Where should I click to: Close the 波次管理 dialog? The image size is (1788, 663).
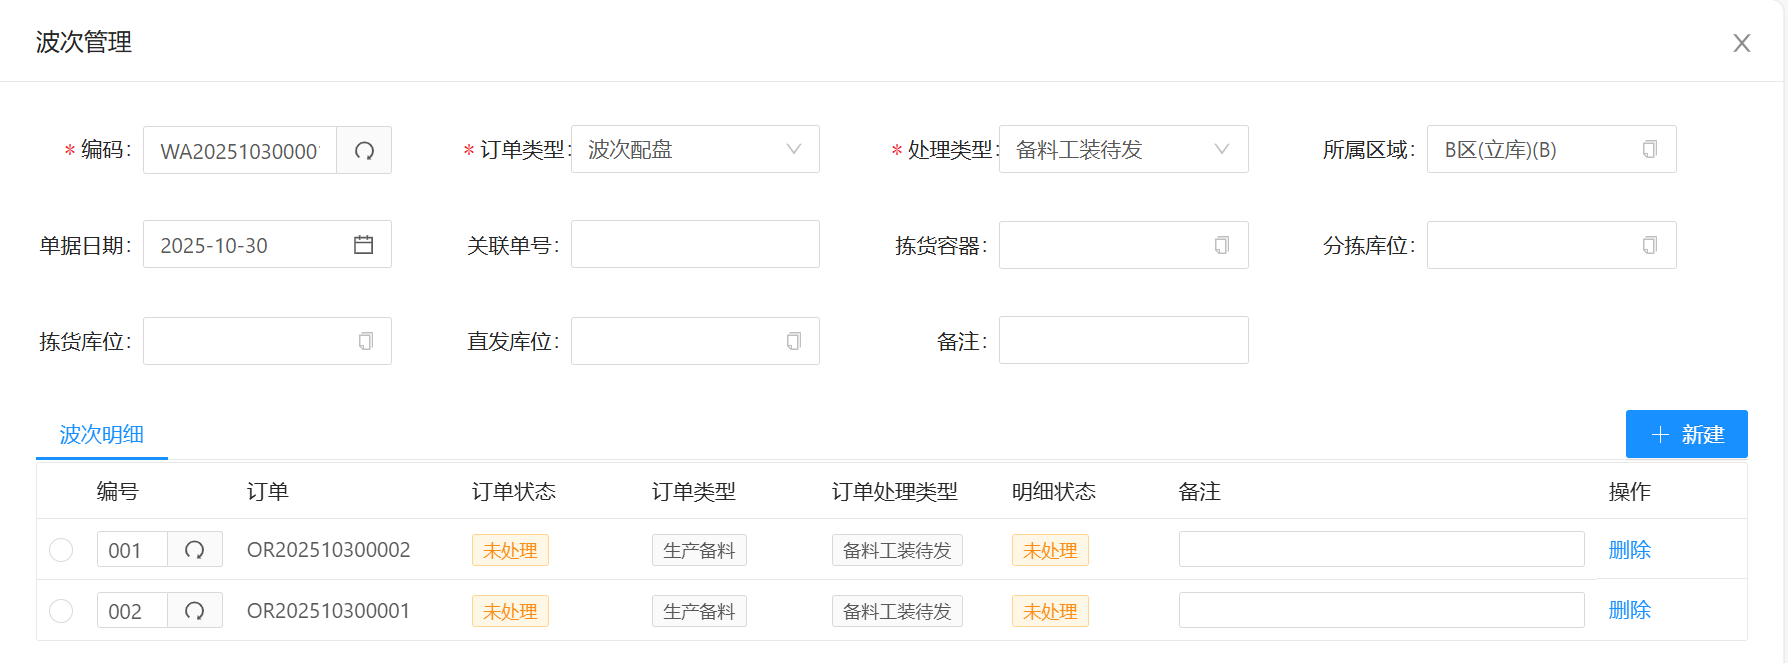tap(1741, 43)
